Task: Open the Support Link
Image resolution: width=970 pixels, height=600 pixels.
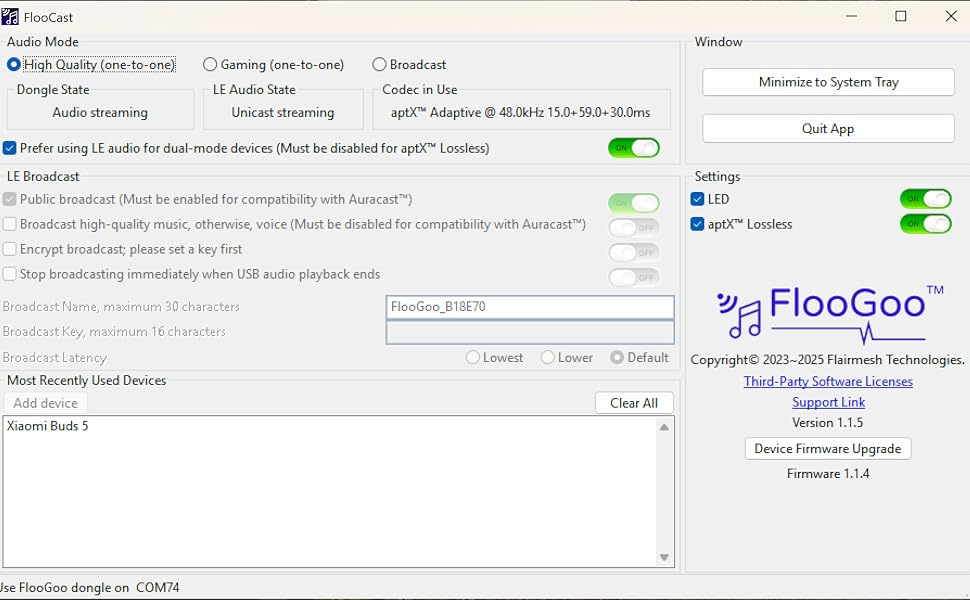Action: coord(828,403)
